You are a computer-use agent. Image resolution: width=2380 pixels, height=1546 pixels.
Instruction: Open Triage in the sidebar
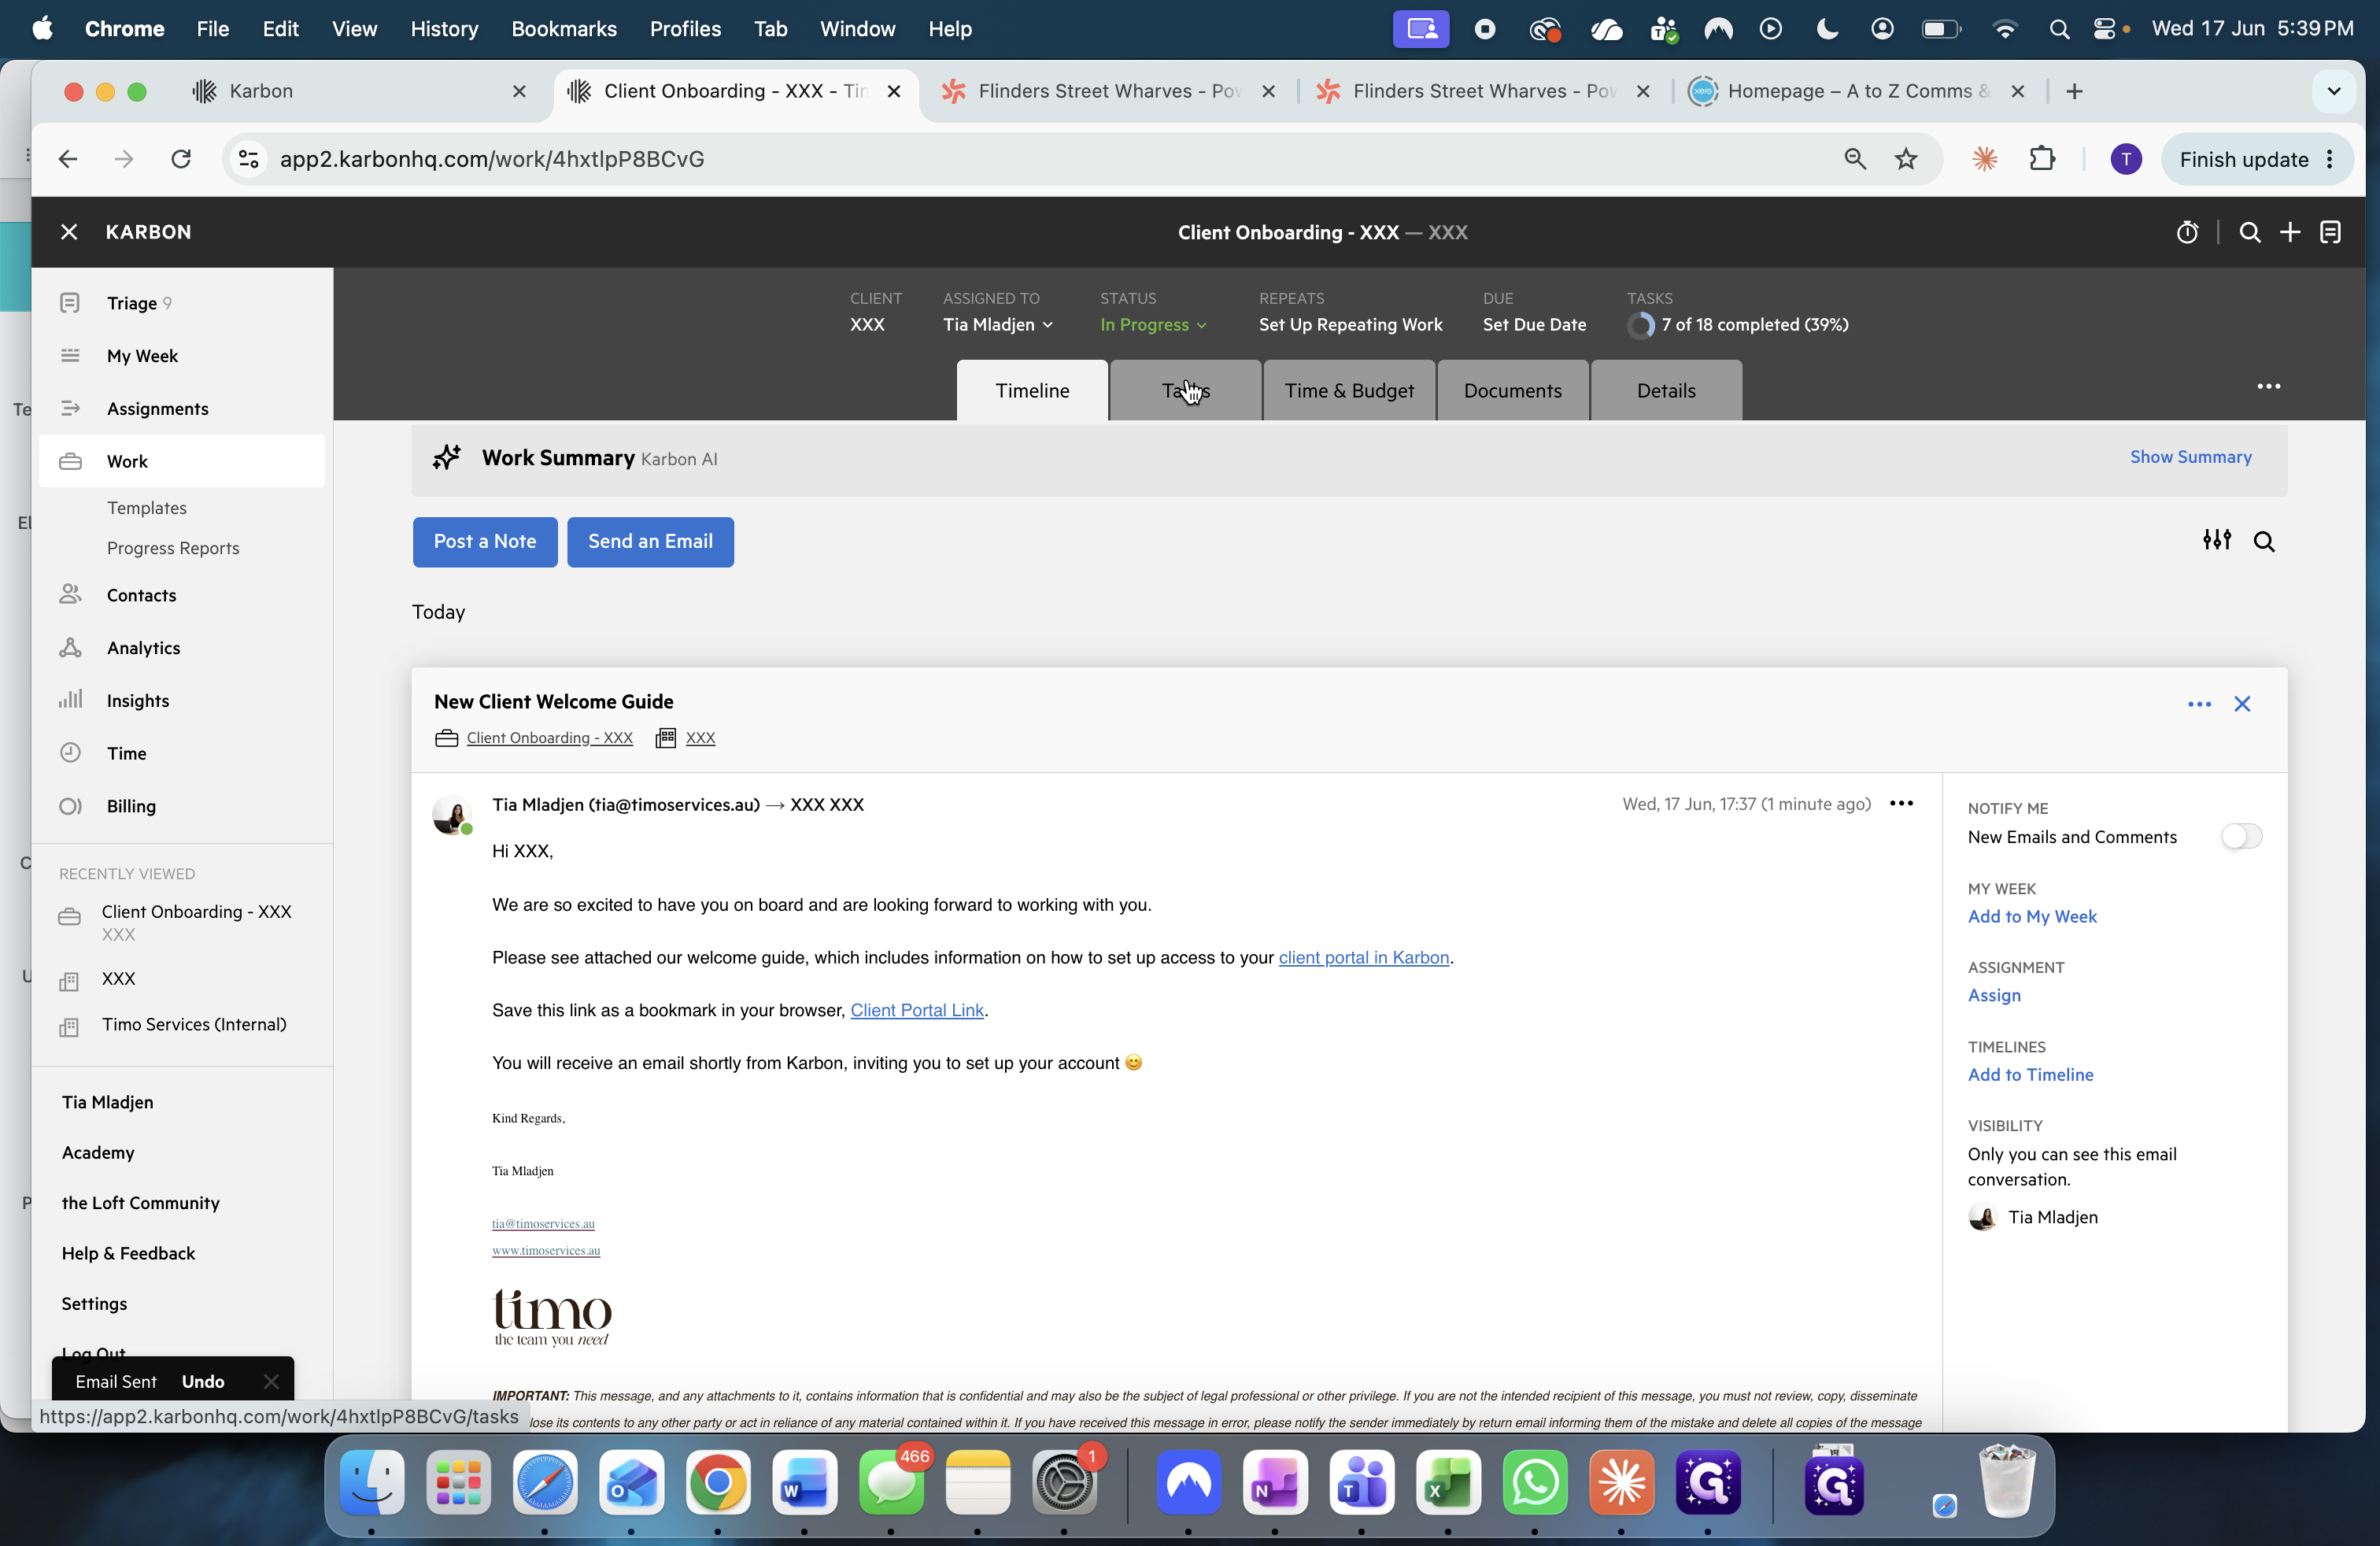pos(182,303)
